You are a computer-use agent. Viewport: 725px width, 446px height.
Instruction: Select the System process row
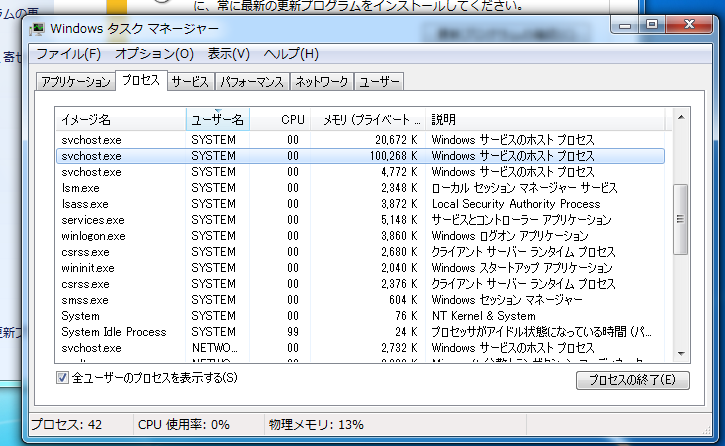pos(360,316)
